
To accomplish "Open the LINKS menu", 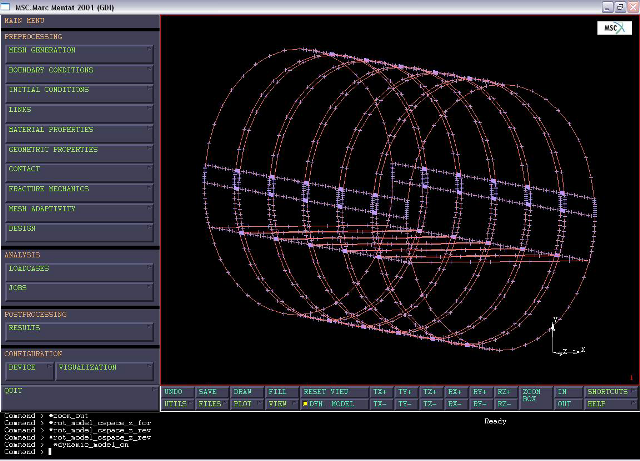I will (x=80, y=114).
